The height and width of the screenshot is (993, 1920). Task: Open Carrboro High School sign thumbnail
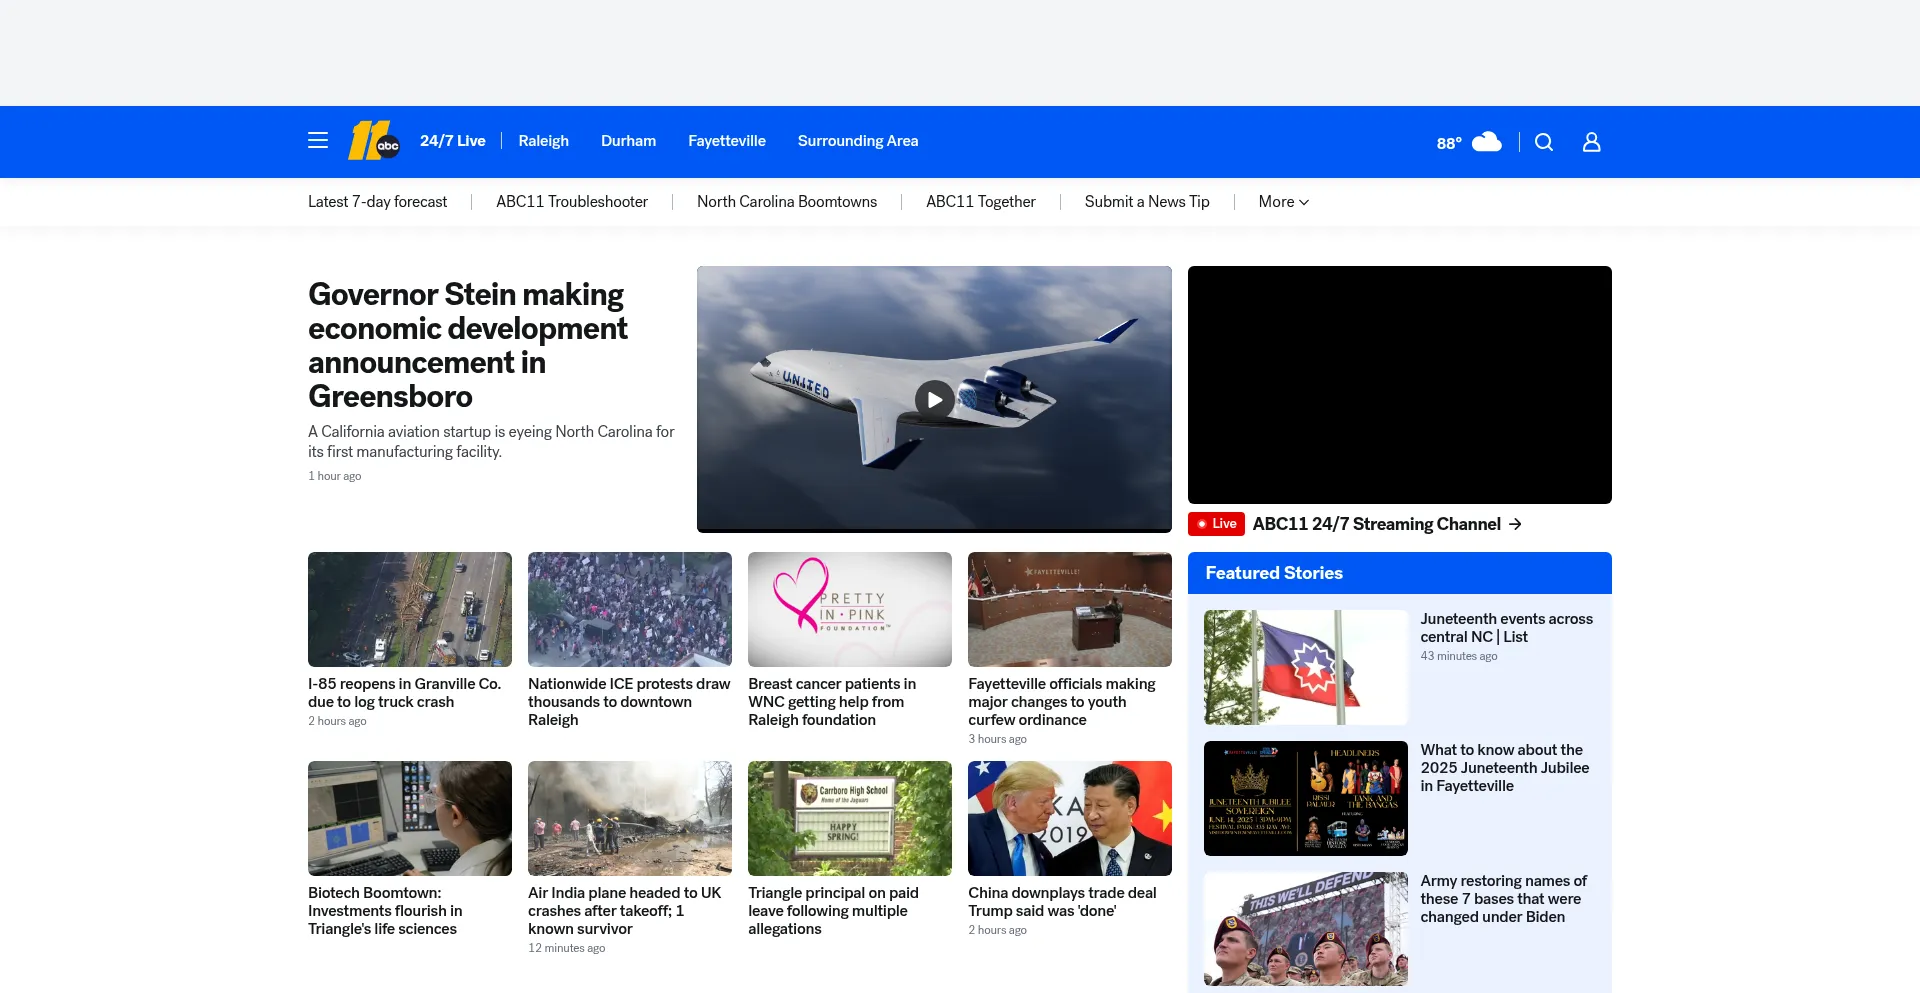(x=850, y=818)
